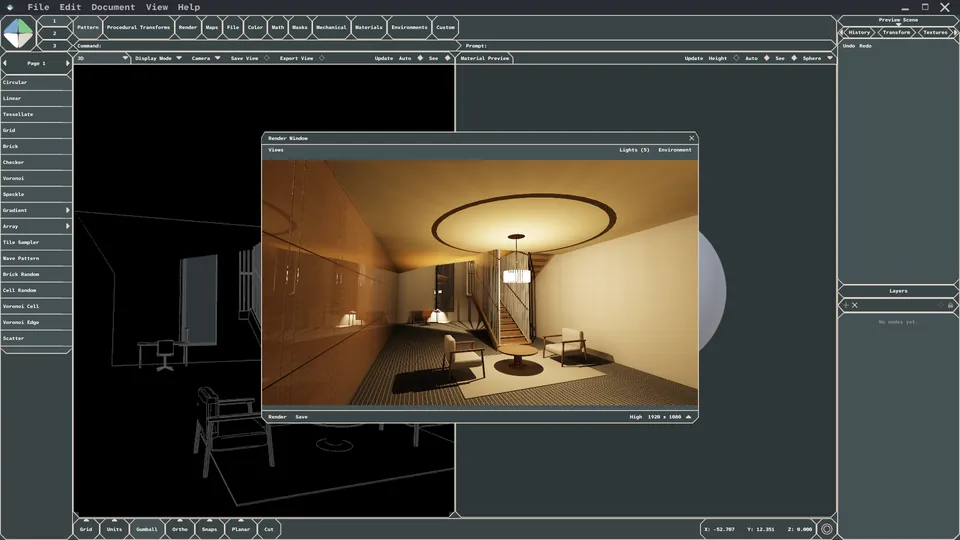Toggle Ortho mode in bottom bar
This screenshot has height=540, width=960.
click(x=179, y=529)
